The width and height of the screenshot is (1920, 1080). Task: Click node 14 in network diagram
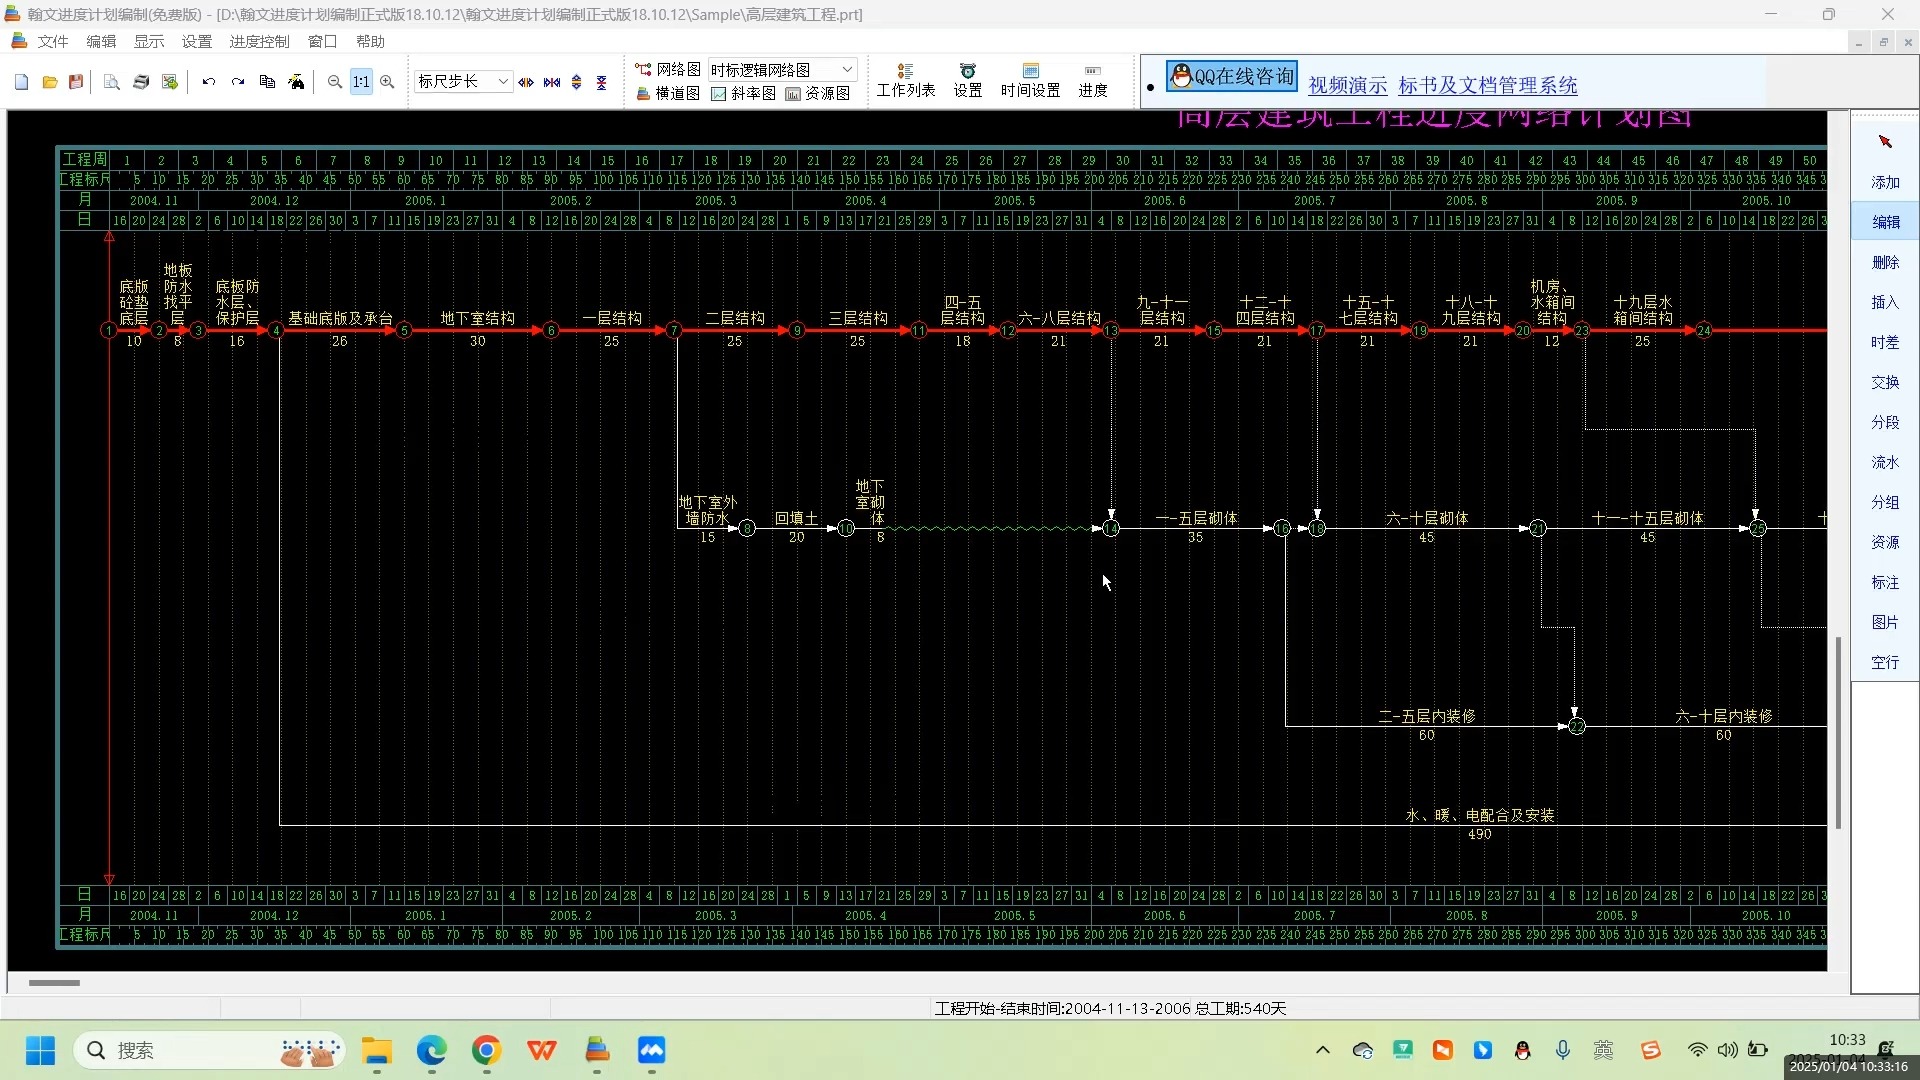[x=1111, y=529]
